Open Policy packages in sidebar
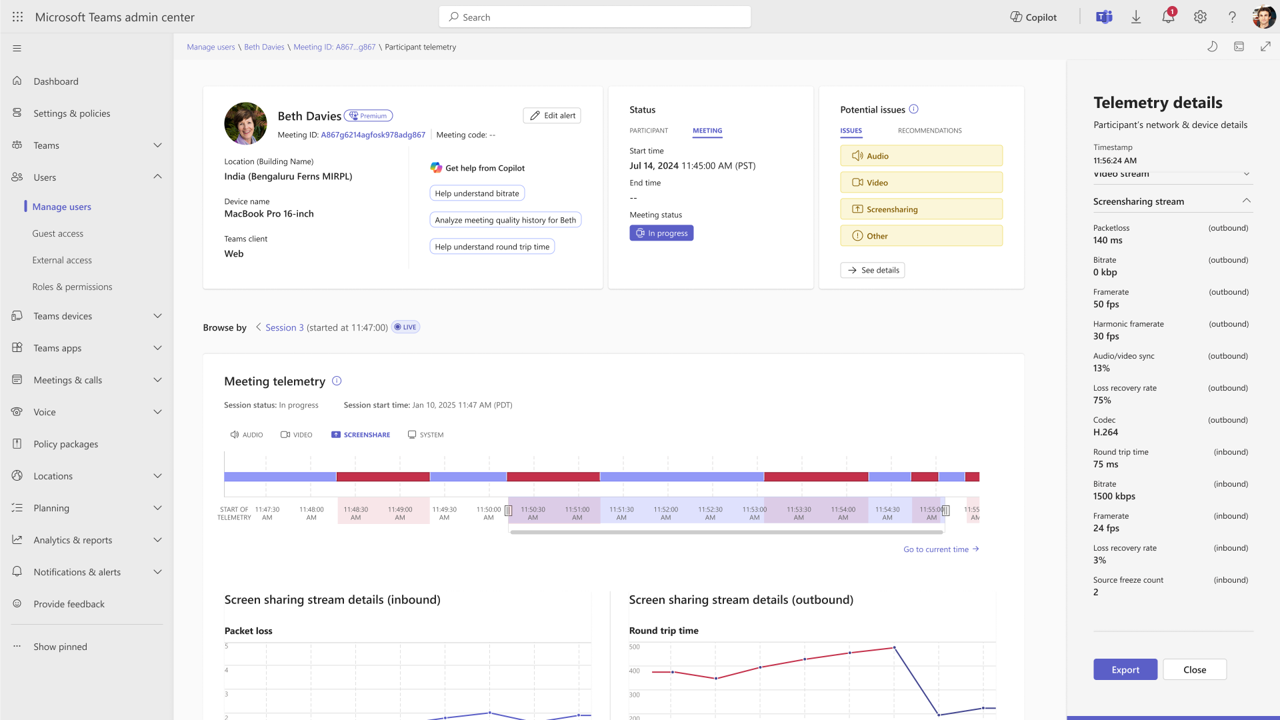 pos(65,444)
